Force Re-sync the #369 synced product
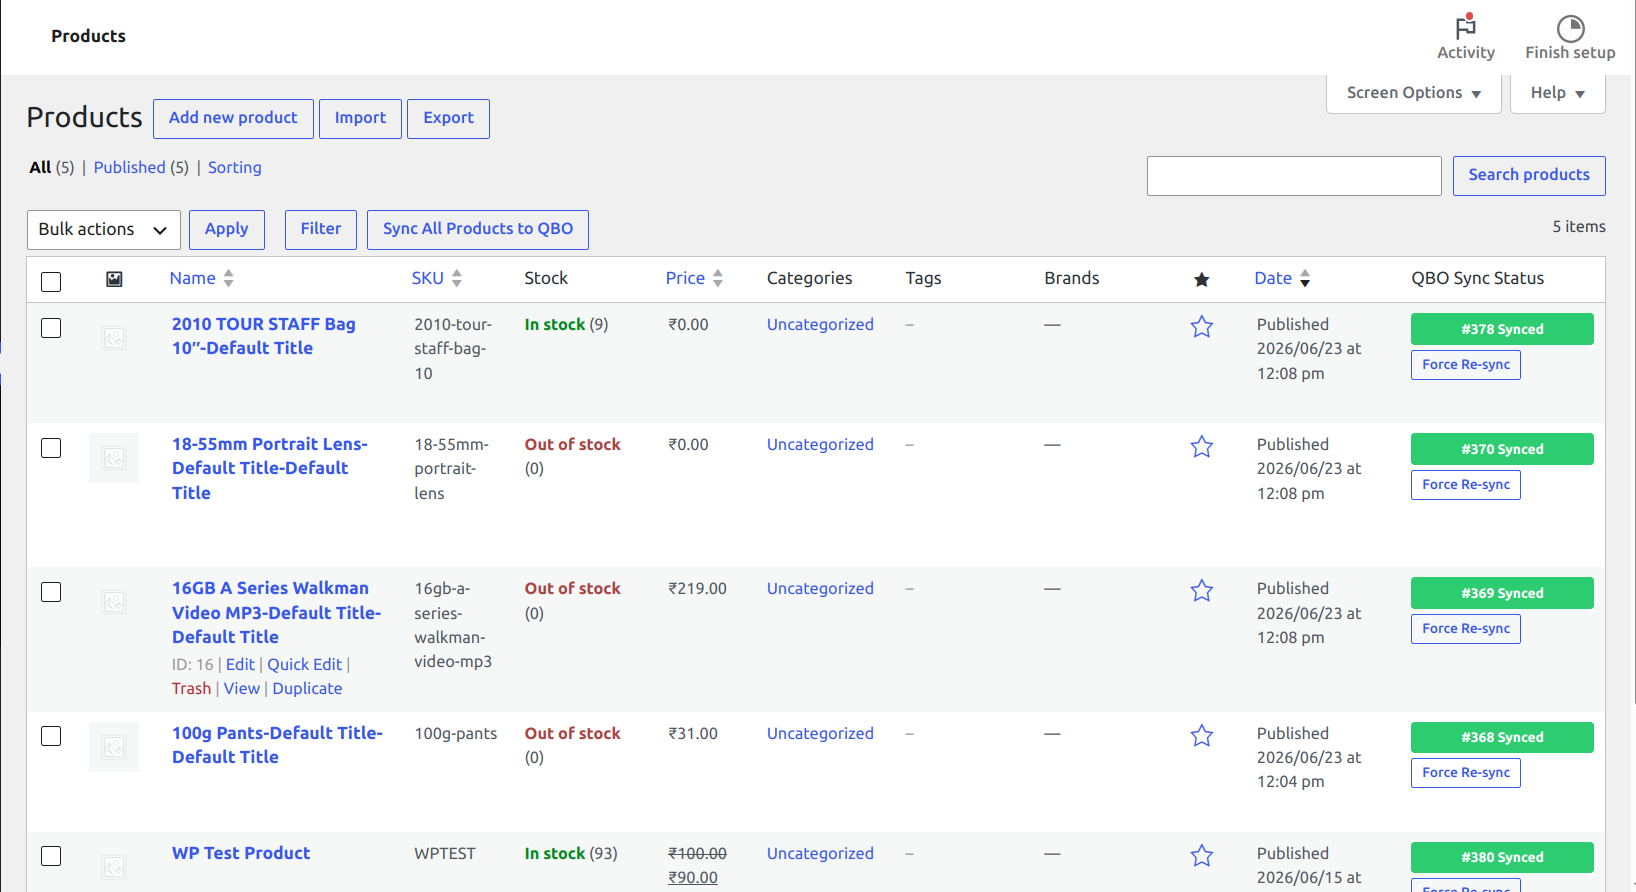The width and height of the screenshot is (1636, 892). click(1466, 629)
